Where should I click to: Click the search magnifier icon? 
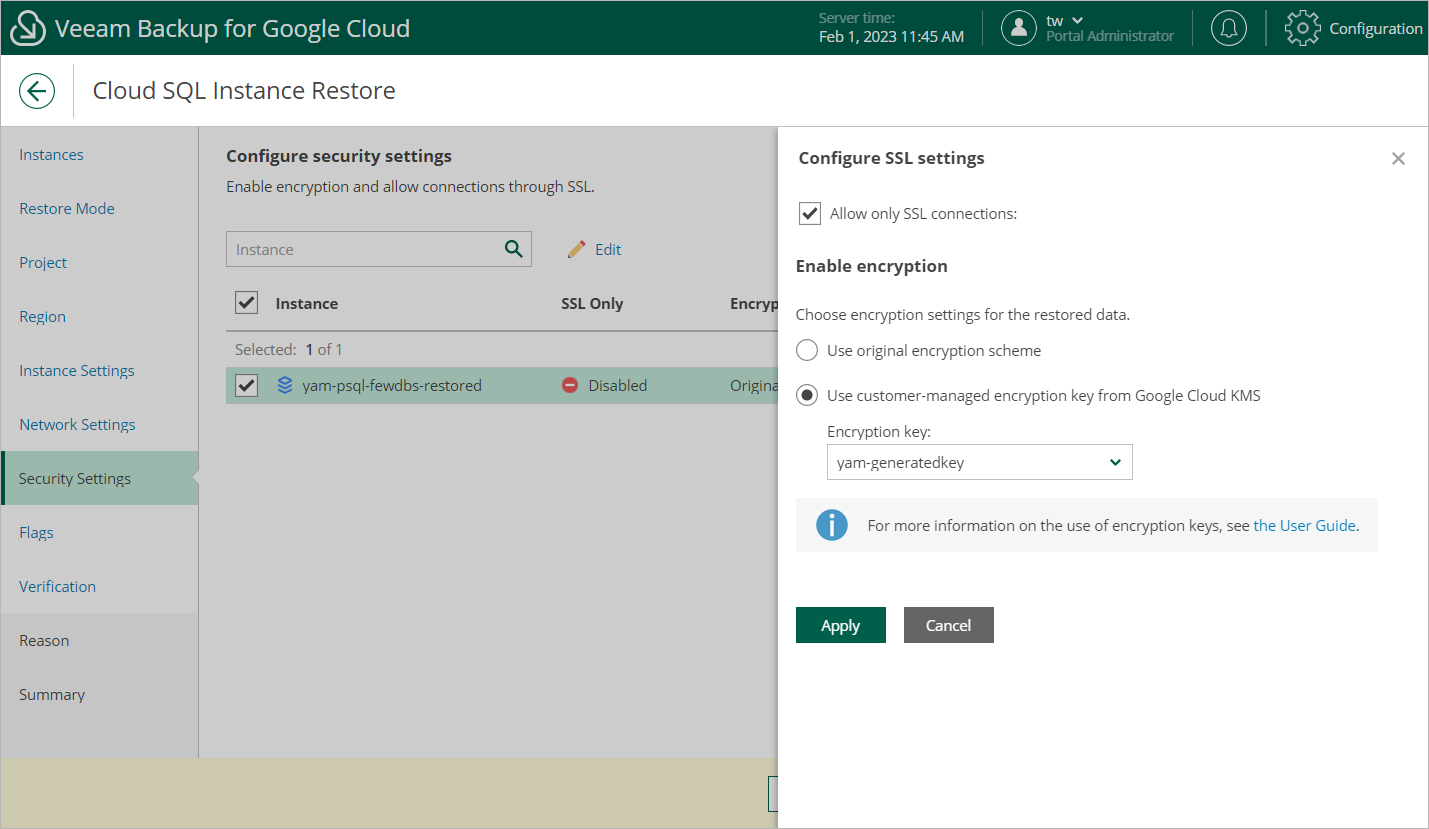514,249
